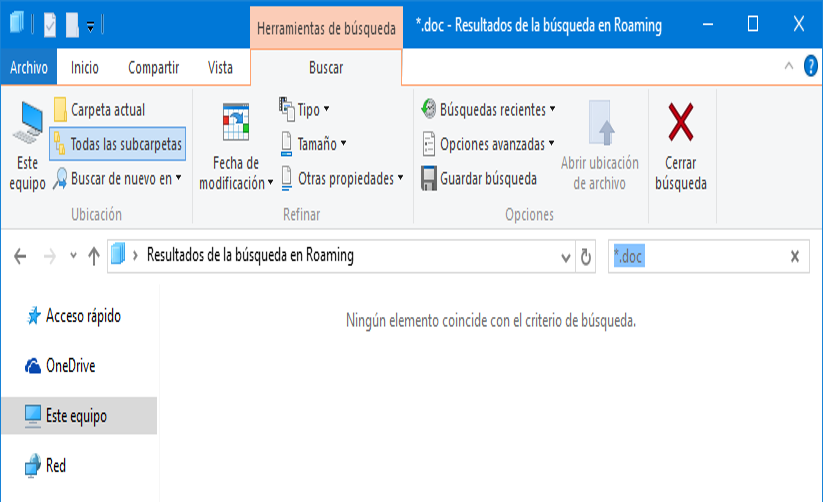Click address bar chevron before Resultados
The height and width of the screenshot is (502, 823).
click(x=135, y=256)
